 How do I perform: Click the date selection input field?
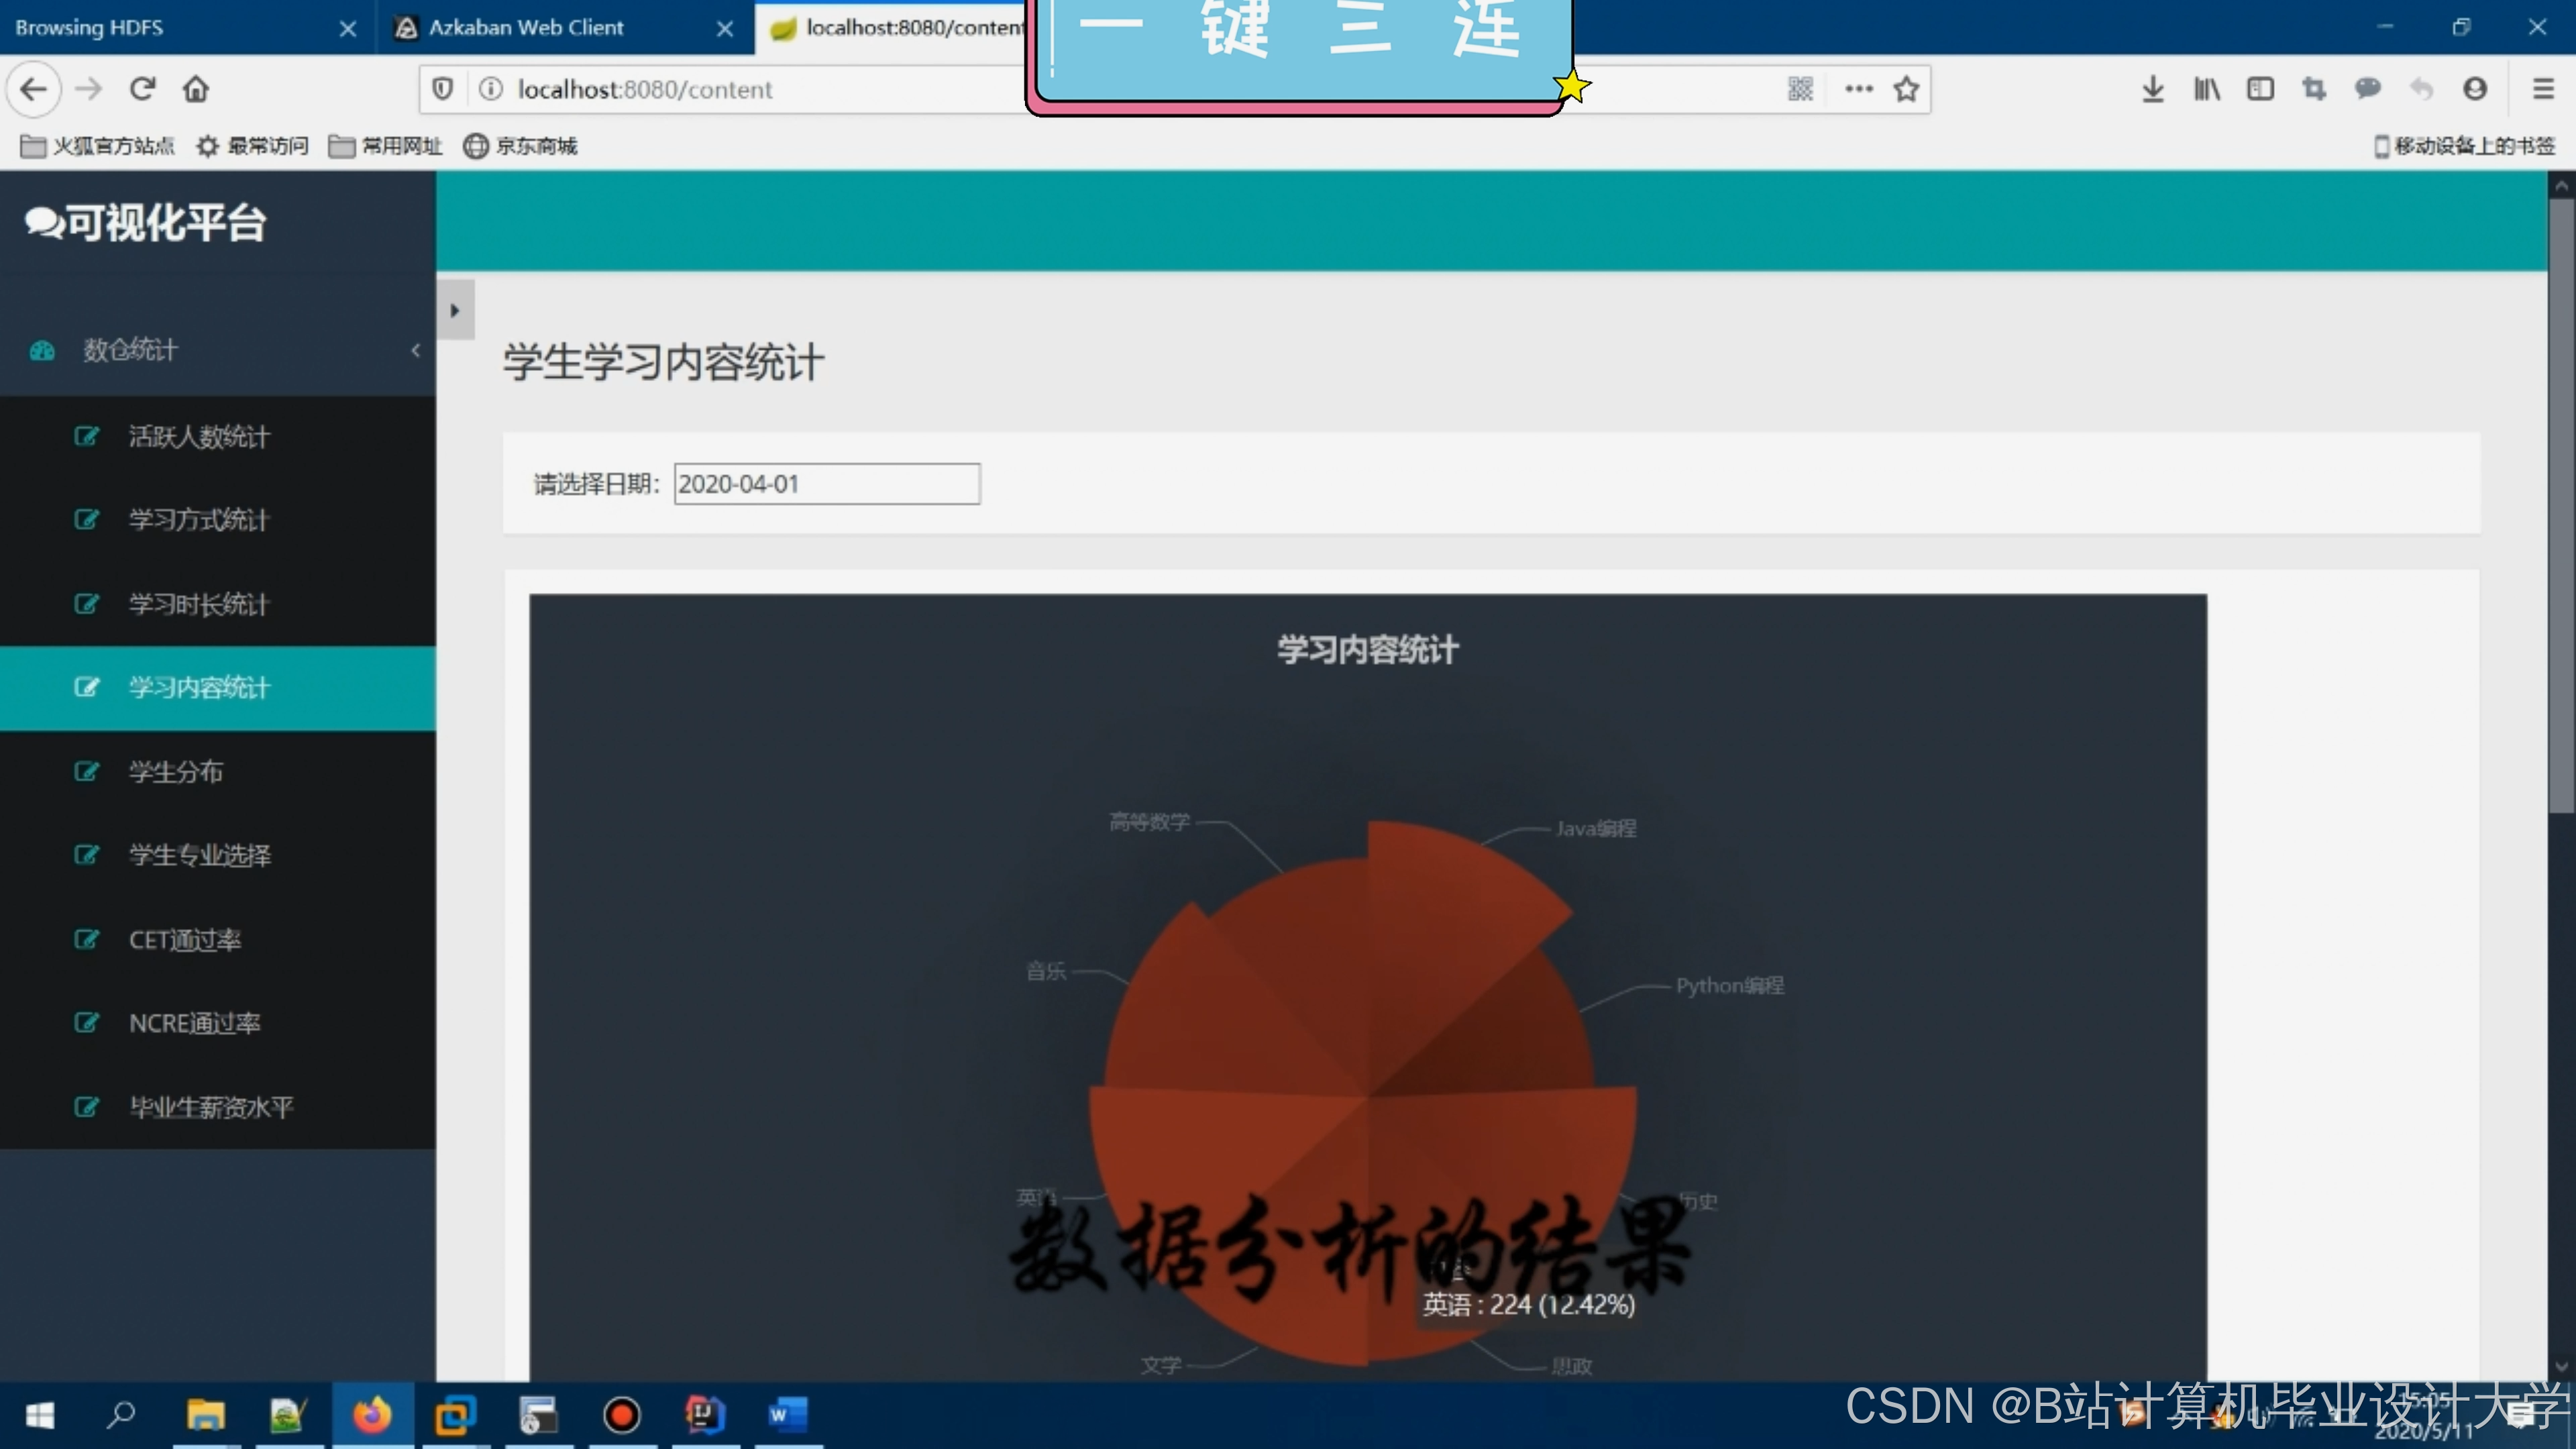click(826, 484)
